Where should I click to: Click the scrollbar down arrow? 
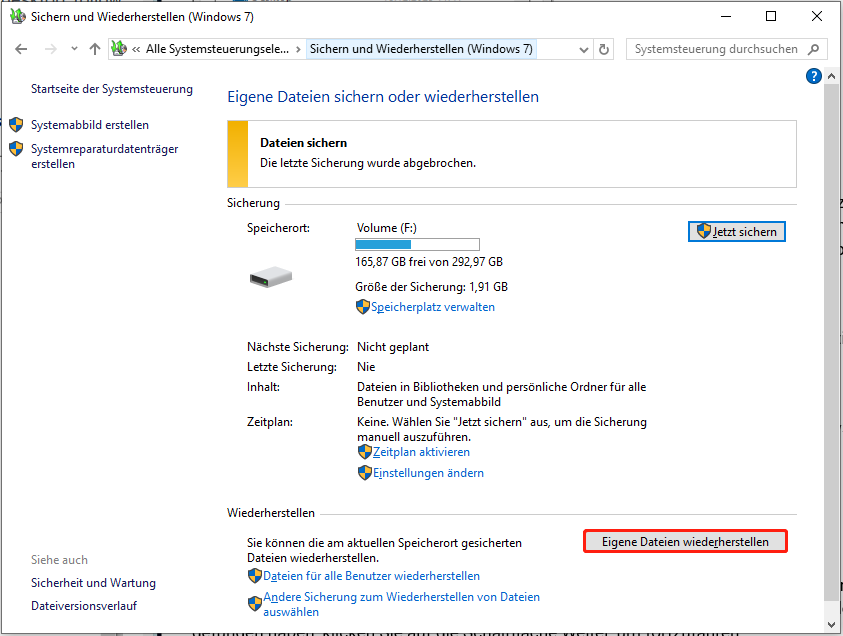[x=831, y=625]
